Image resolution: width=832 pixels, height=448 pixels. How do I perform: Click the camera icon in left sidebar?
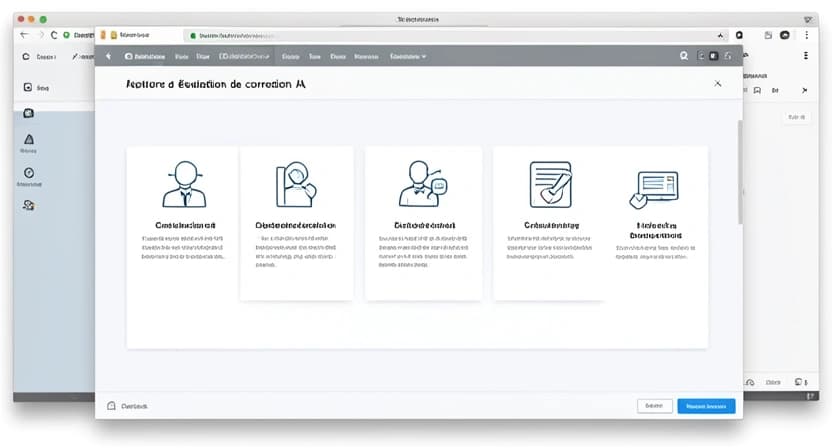29,113
